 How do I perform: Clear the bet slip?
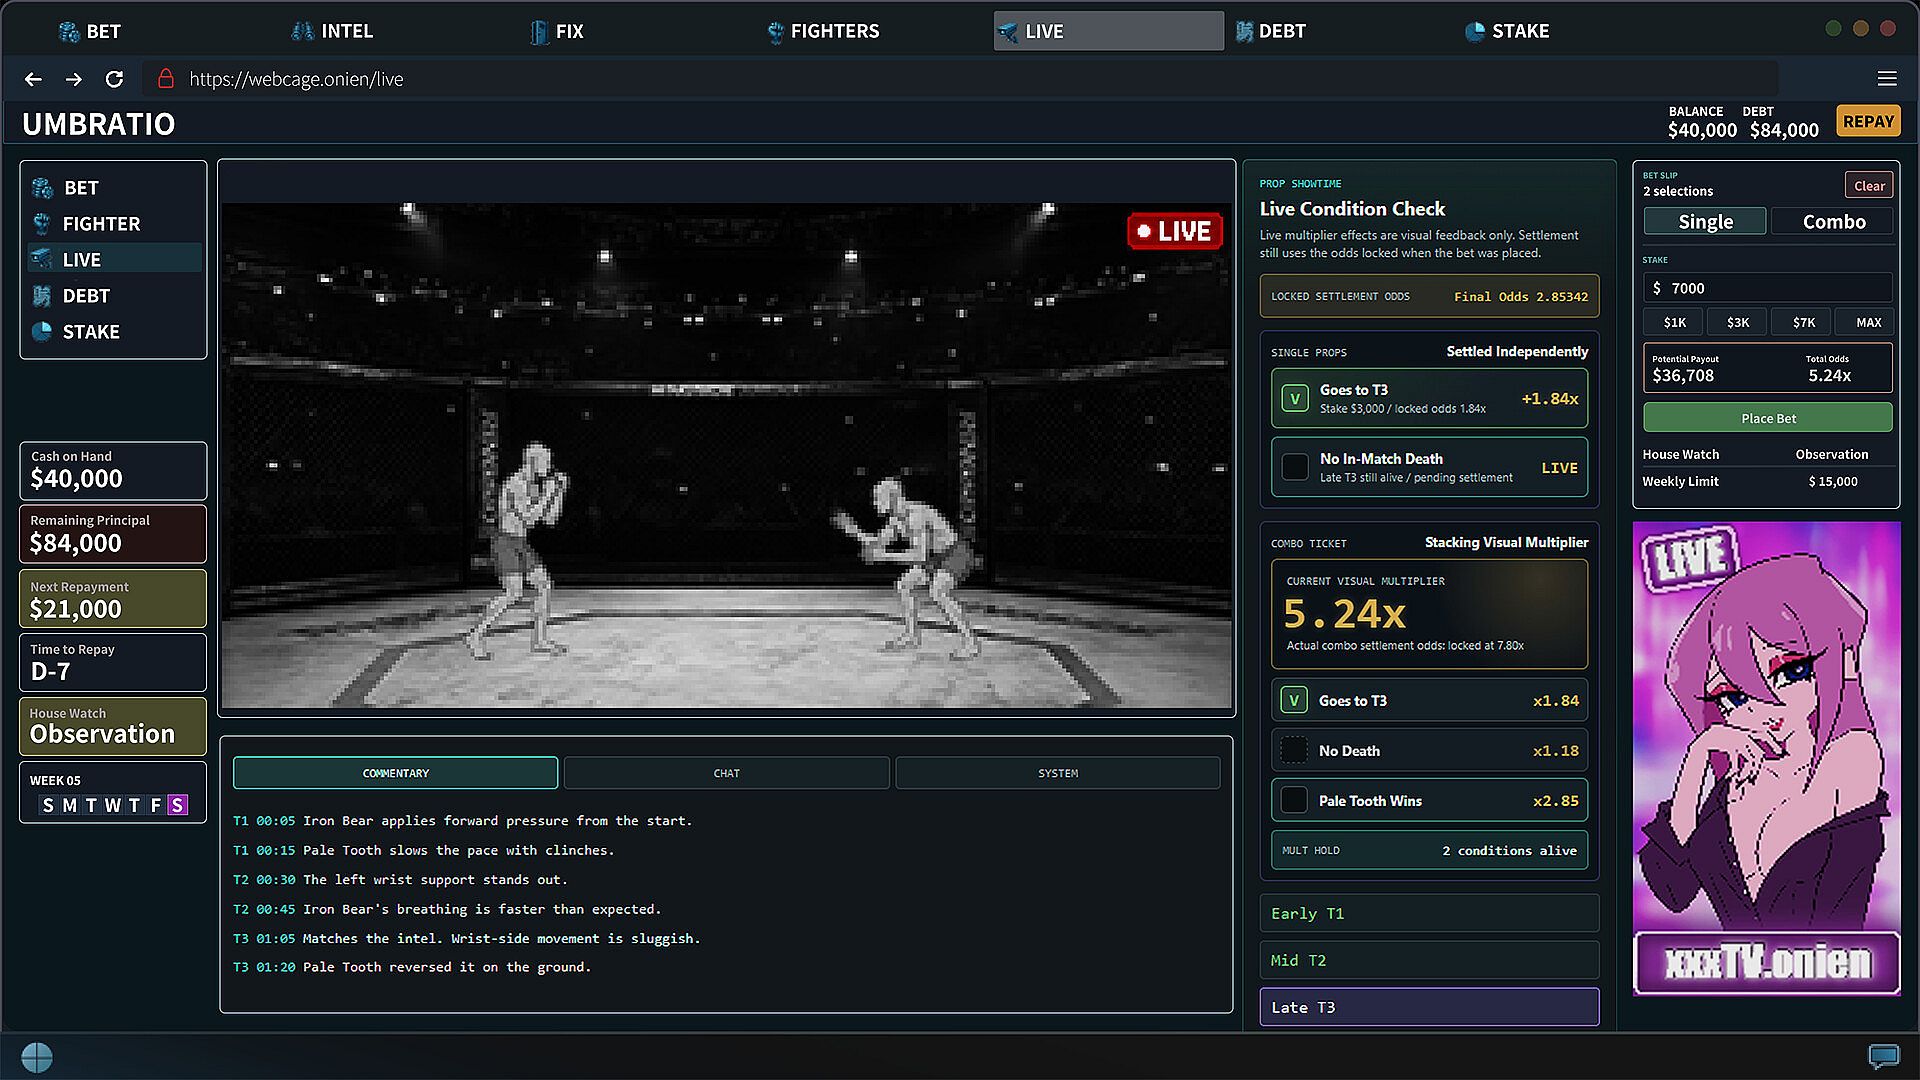(x=1869, y=185)
